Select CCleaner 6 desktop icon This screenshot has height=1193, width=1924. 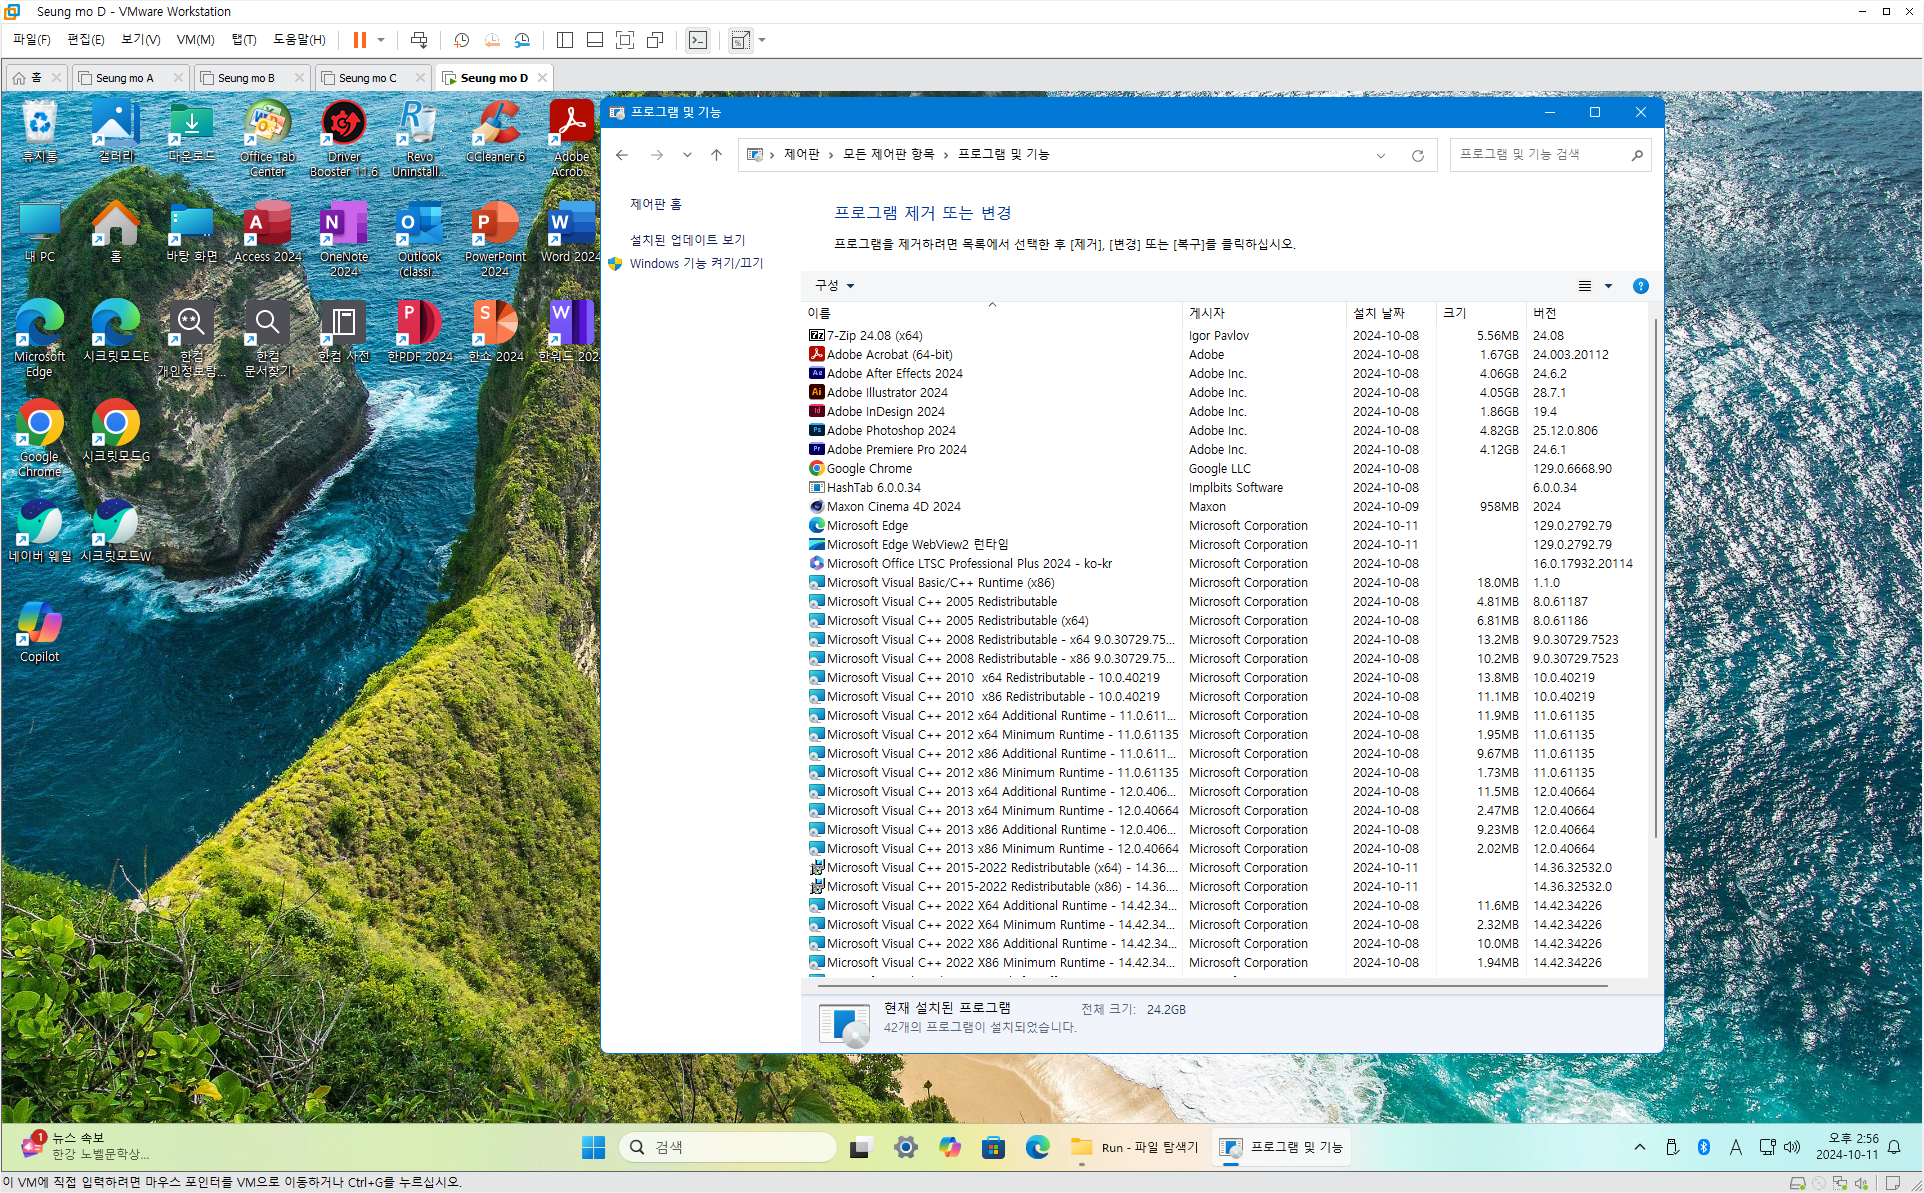tap(495, 132)
